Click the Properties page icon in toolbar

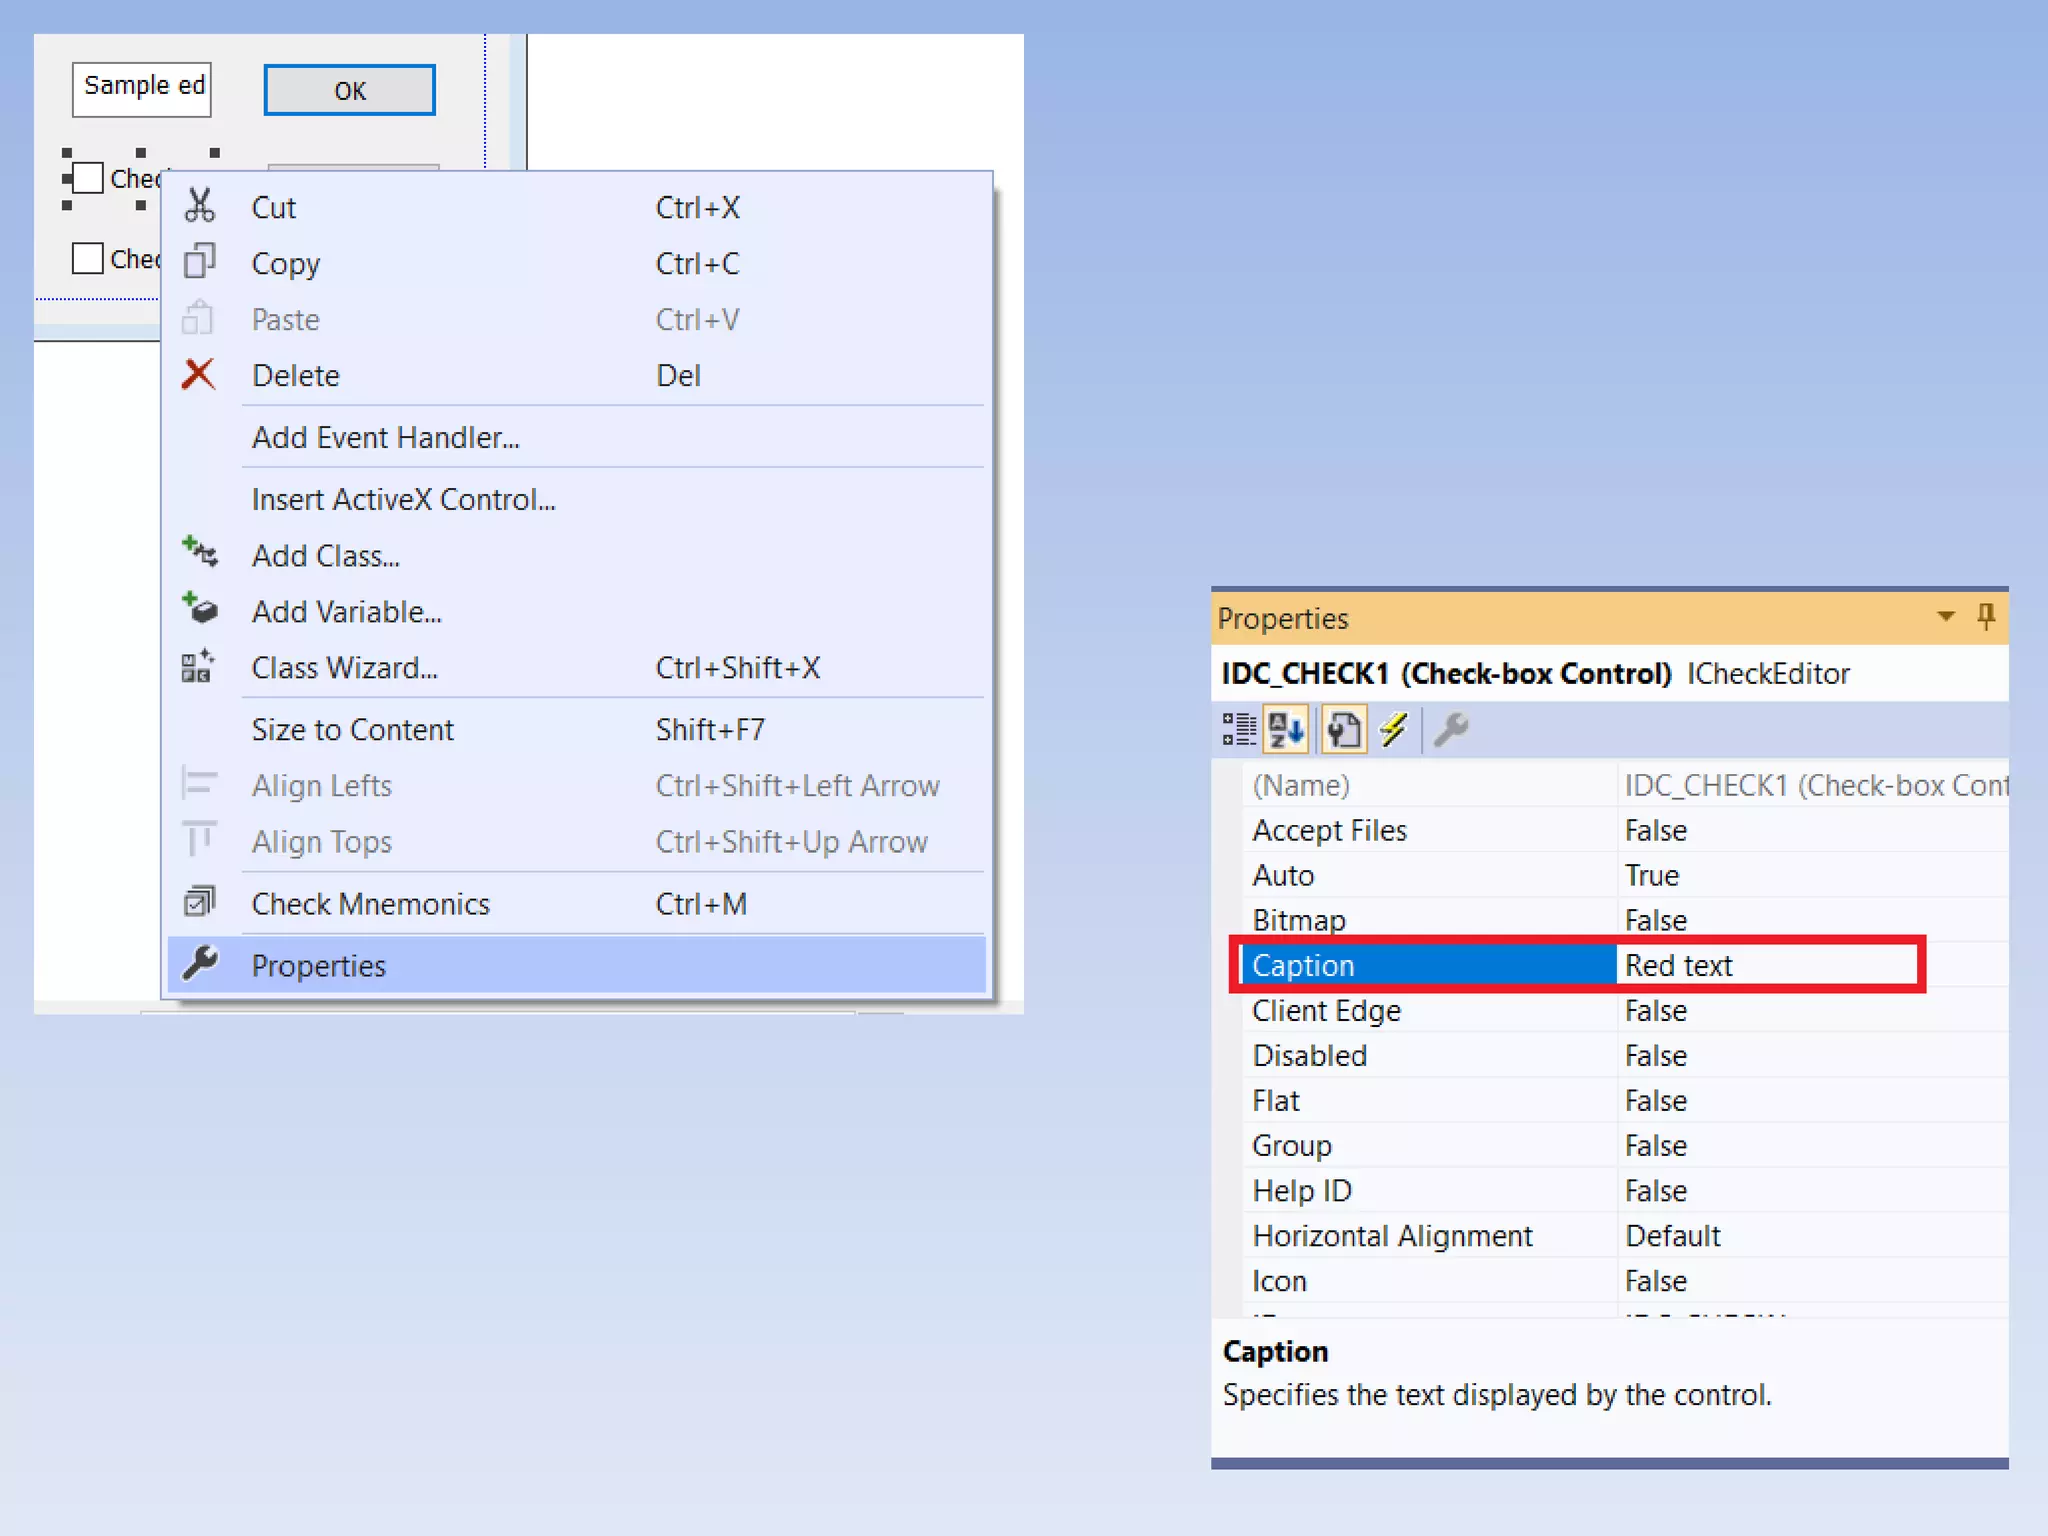tap(1344, 729)
